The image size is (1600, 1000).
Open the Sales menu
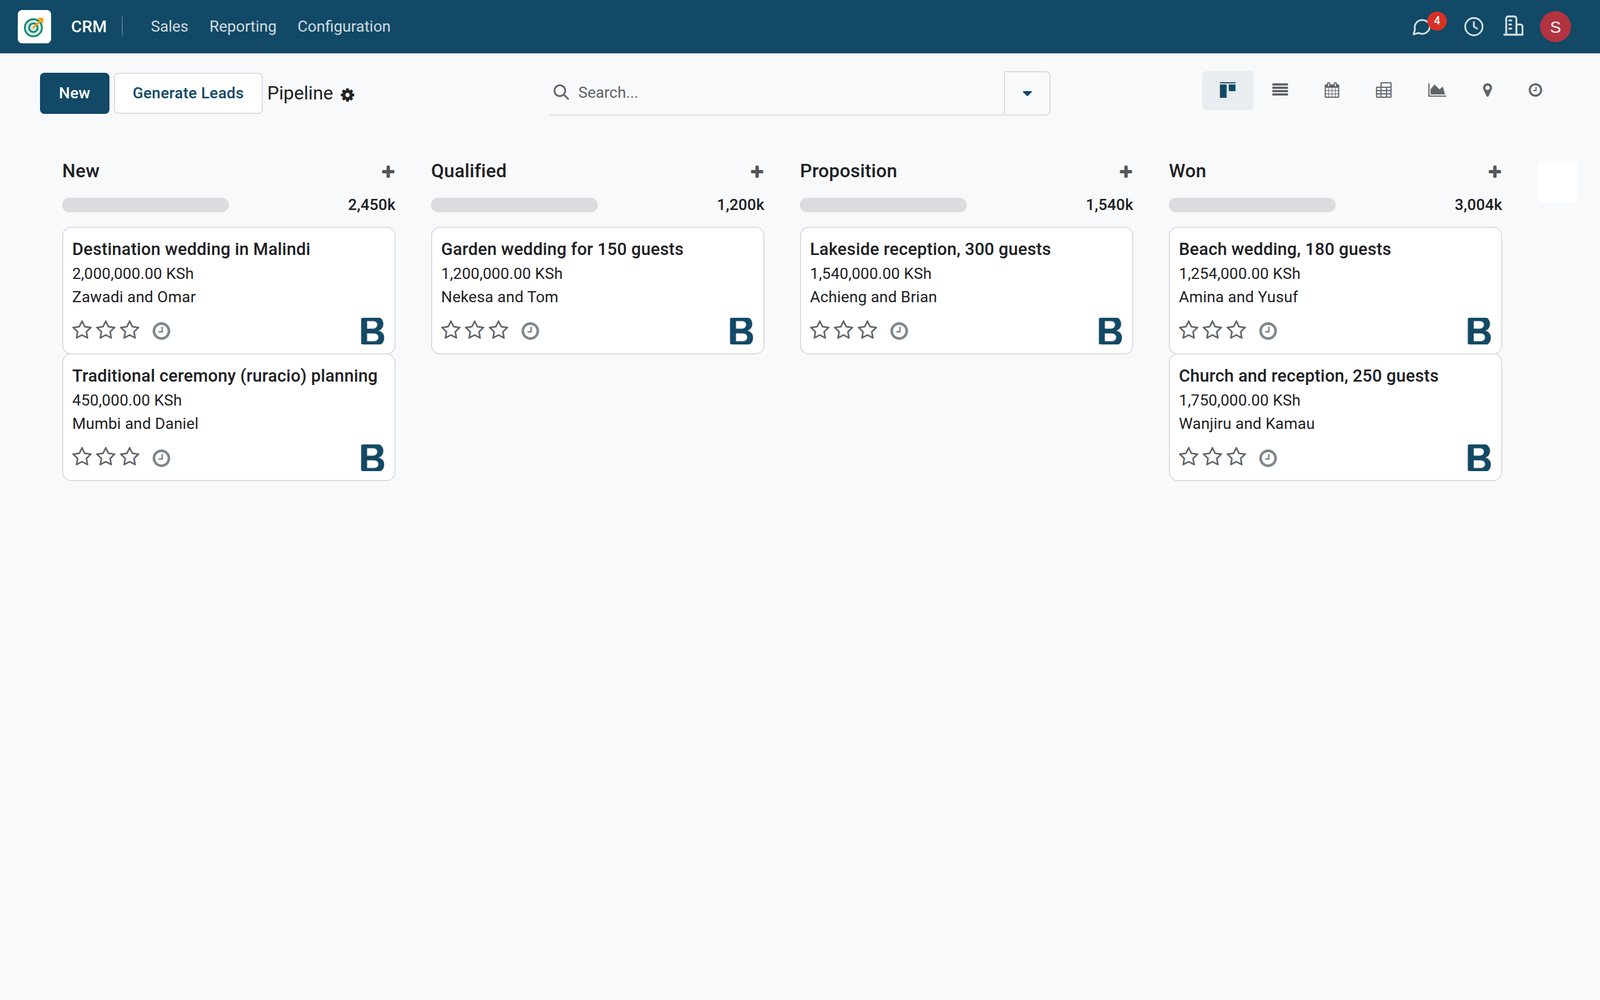click(x=169, y=27)
